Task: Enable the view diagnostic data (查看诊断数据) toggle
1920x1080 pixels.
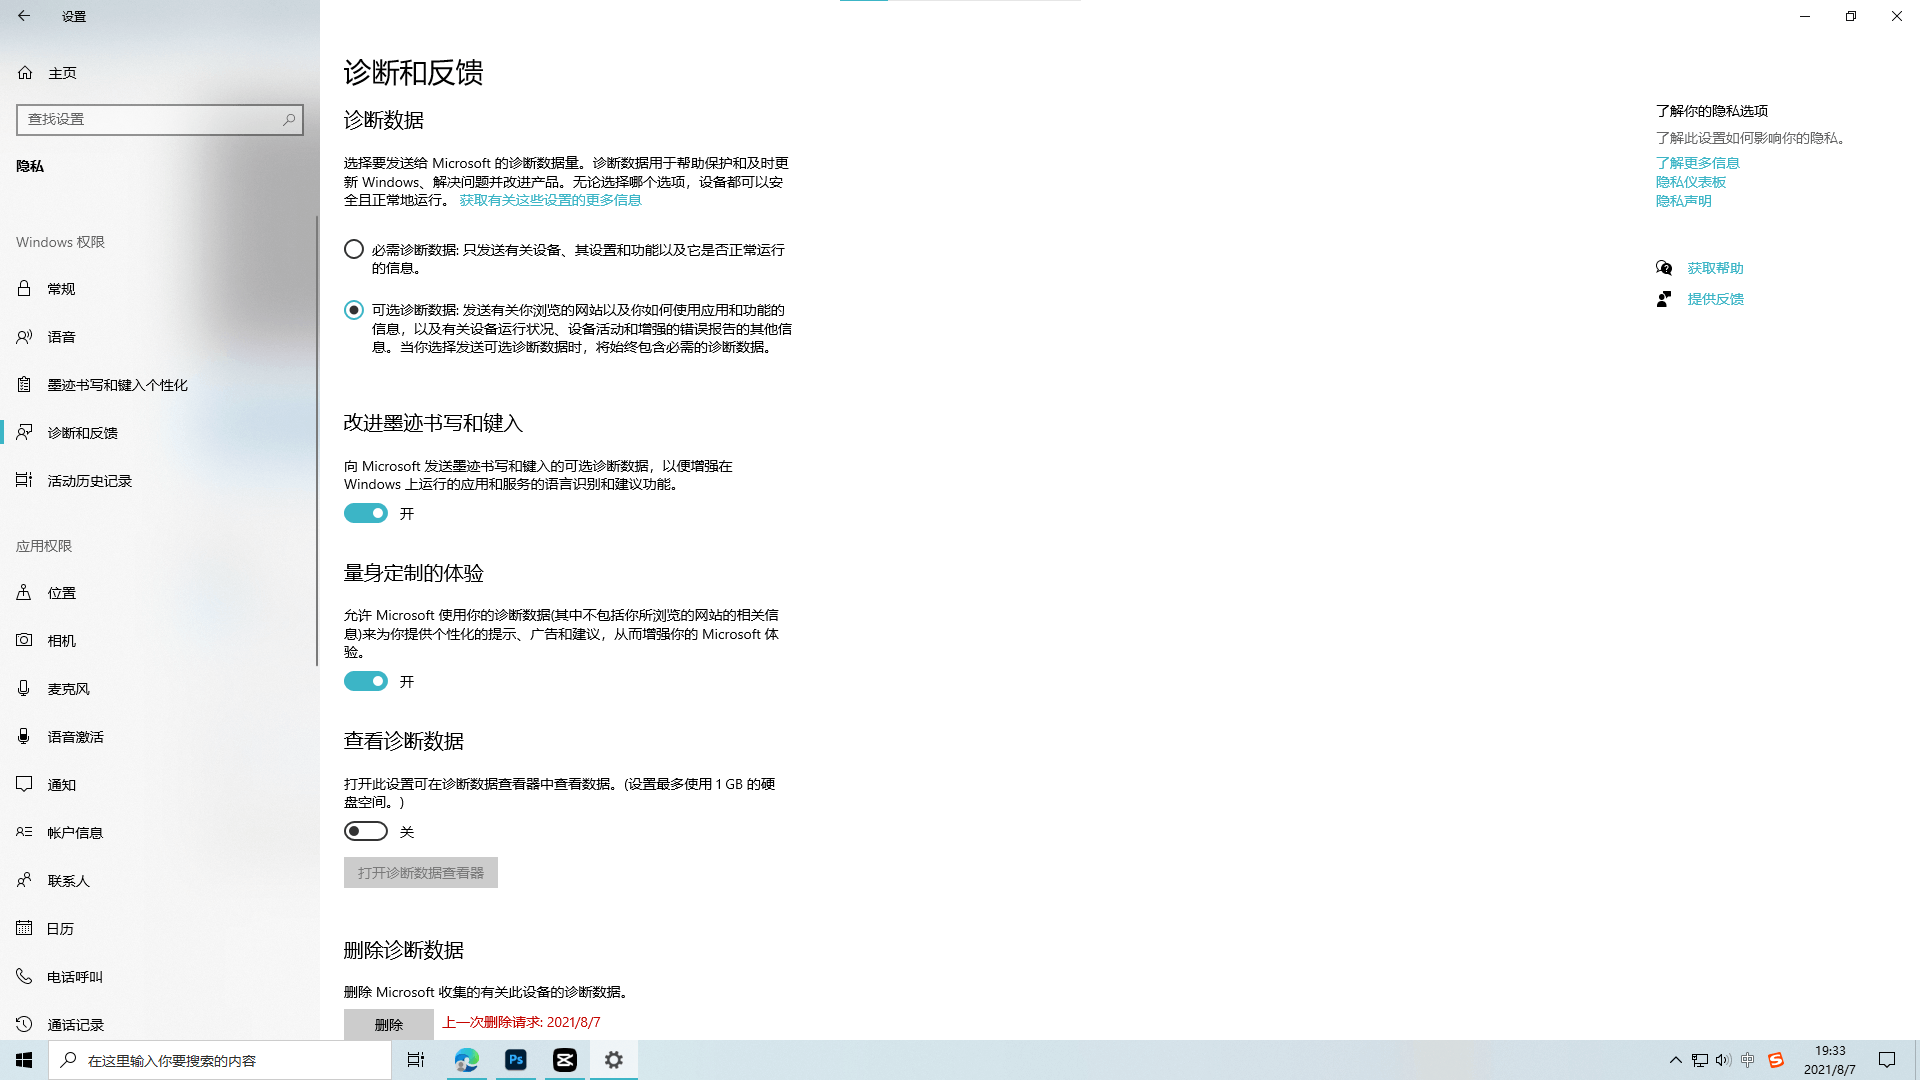Action: point(366,831)
